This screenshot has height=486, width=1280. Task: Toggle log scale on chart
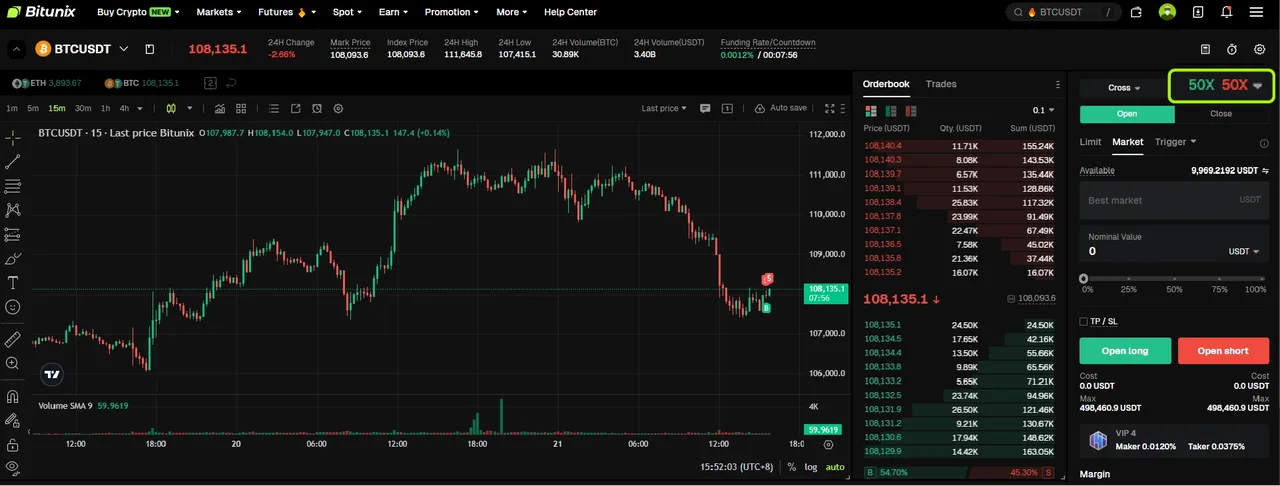coord(811,467)
